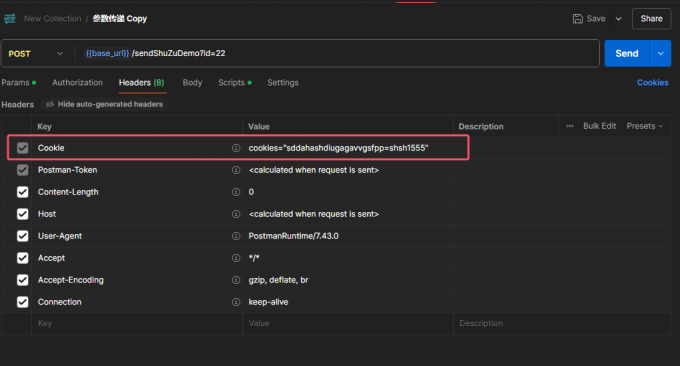Image resolution: width=680 pixels, height=366 pixels.
Task: Uncheck the Accept-Encoding header checkbox
Action: tap(23, 280)
